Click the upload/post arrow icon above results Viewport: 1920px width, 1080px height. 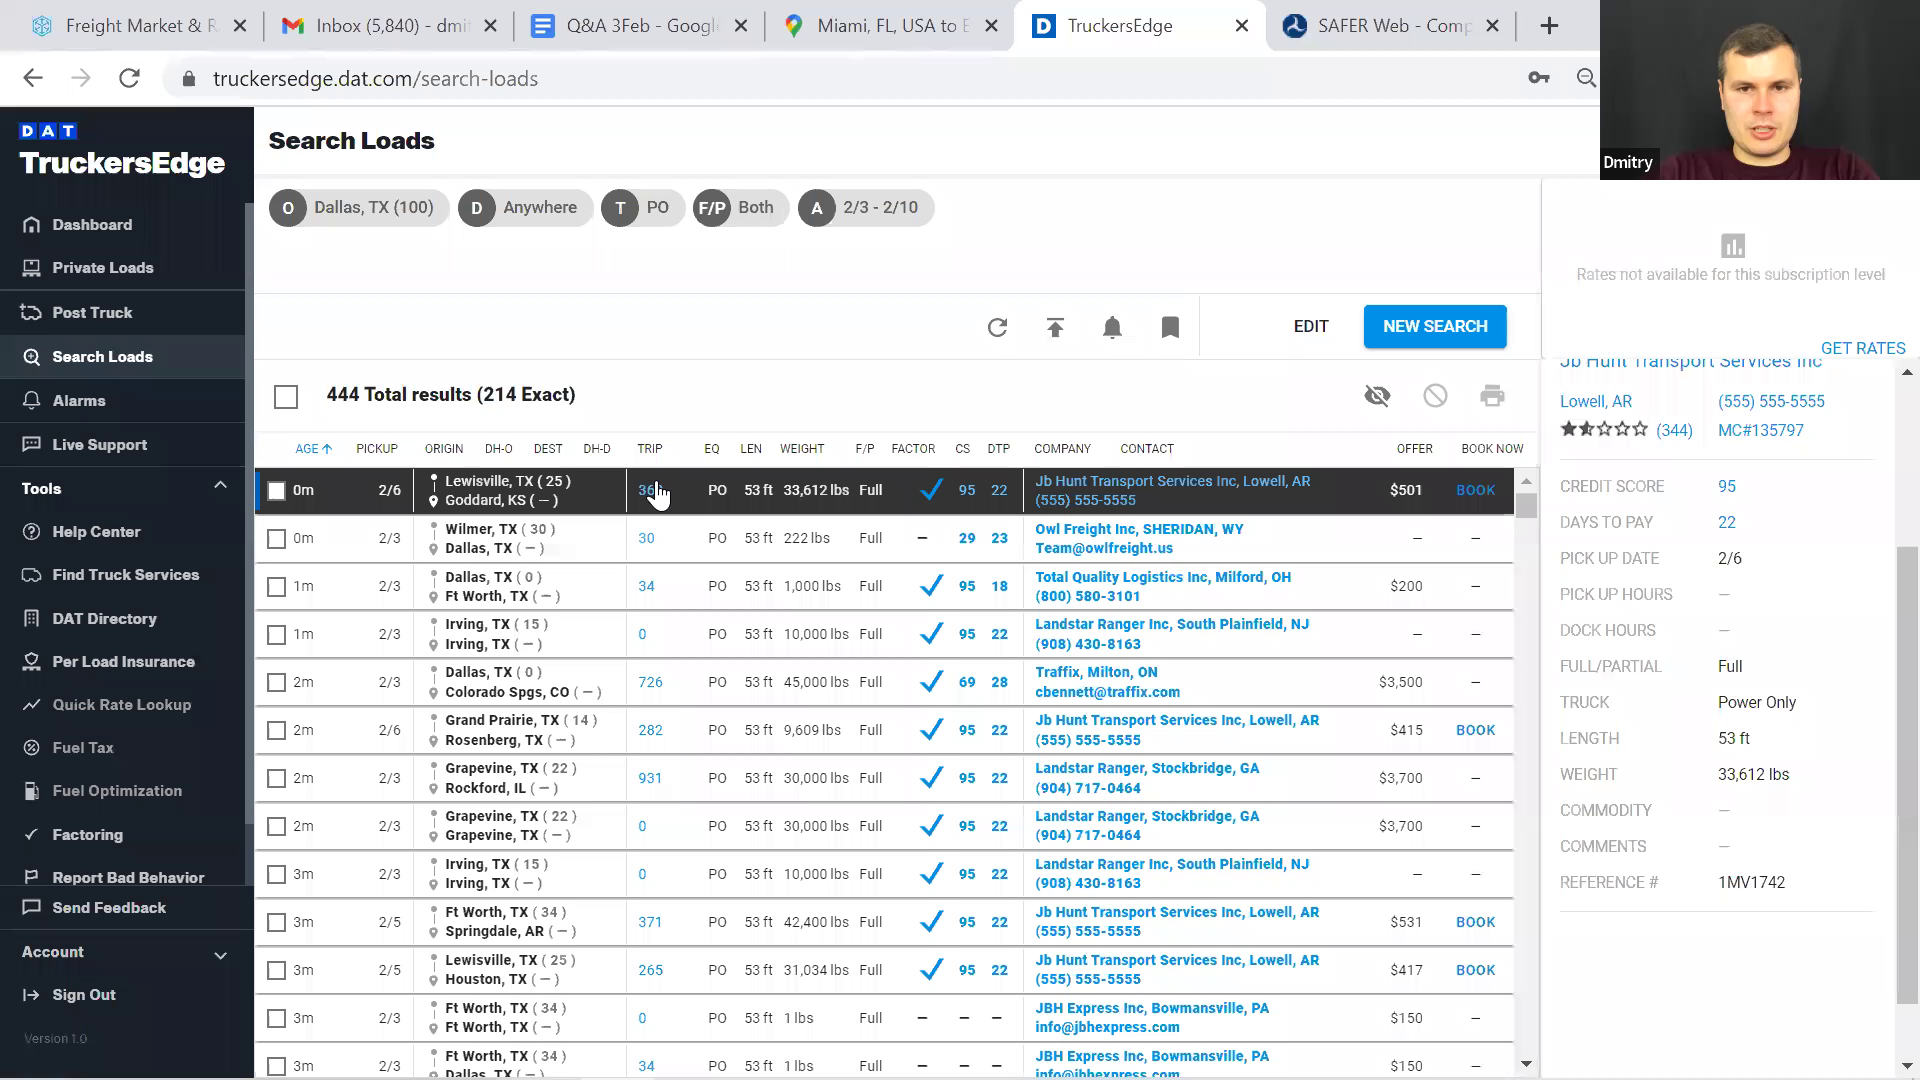pos(1055,327)
